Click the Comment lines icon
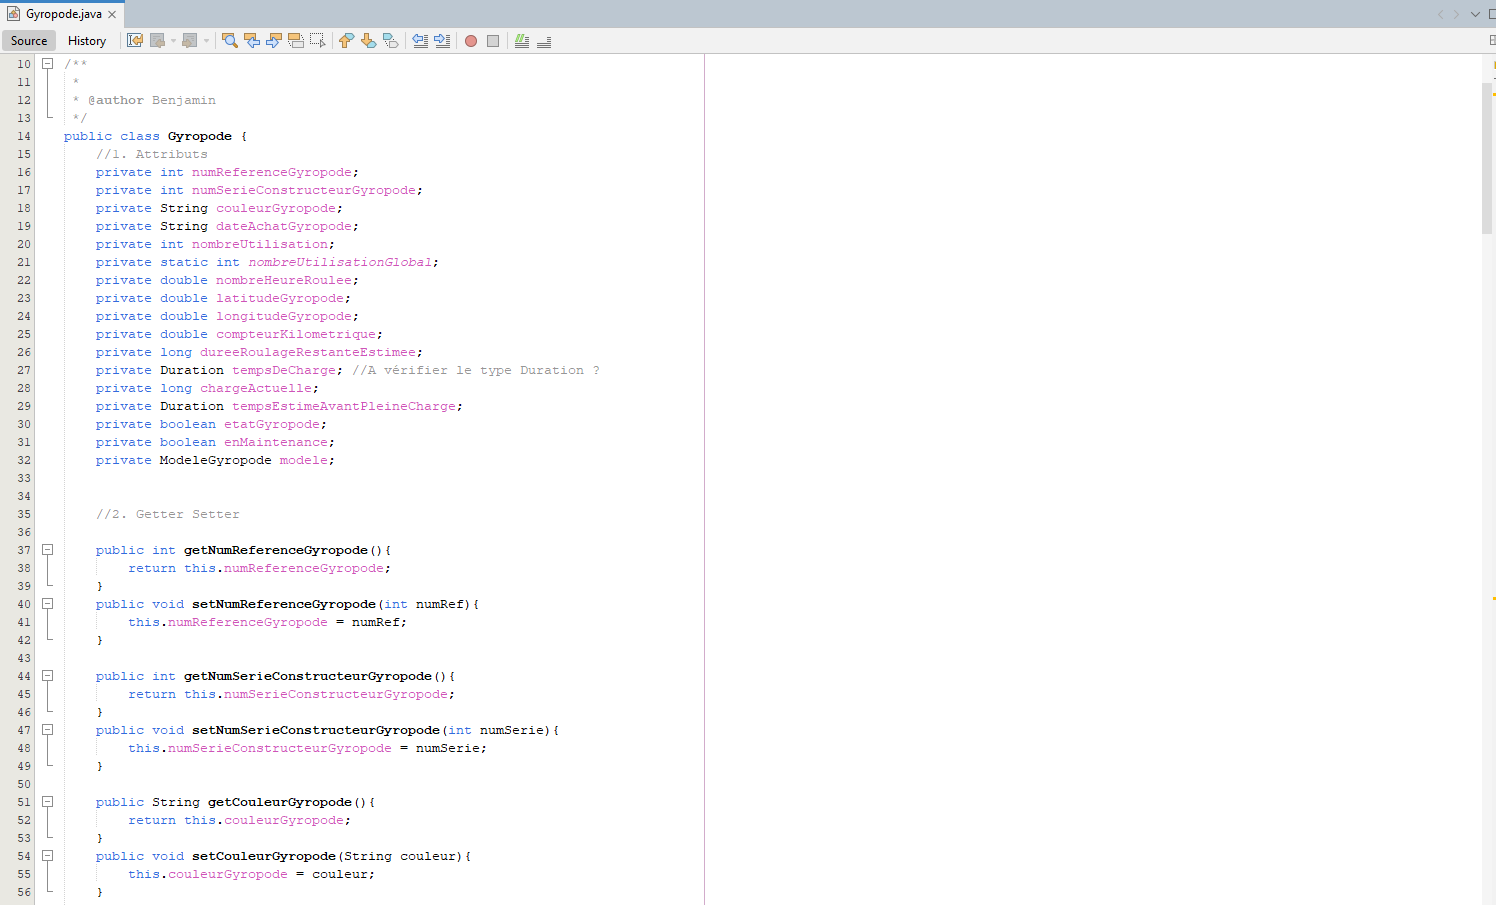 (x=522, y=41)
